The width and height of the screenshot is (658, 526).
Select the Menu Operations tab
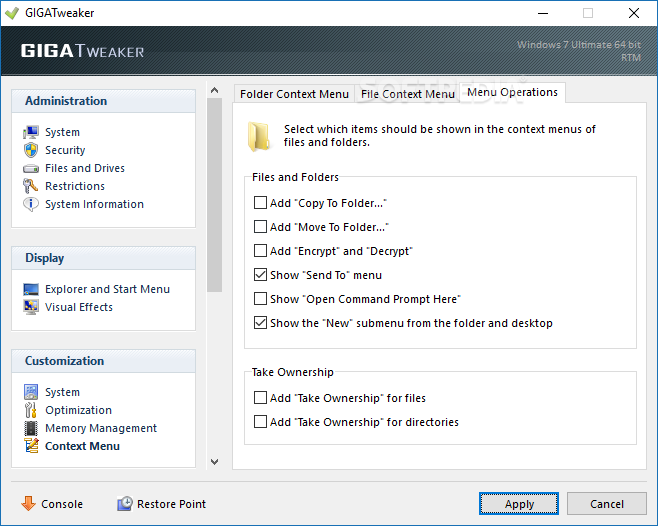[x=512, y=92]
